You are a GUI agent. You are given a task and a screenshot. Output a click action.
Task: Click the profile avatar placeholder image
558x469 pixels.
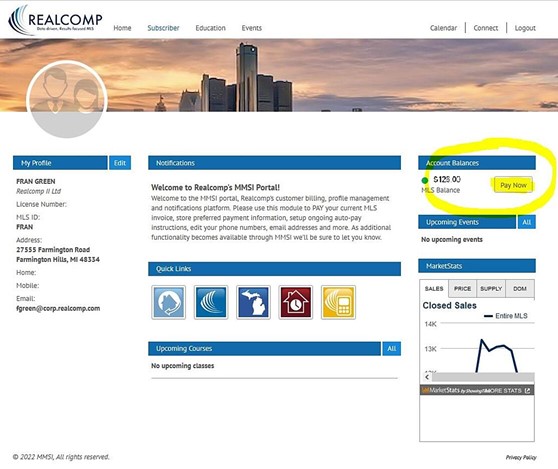(67, 99)
